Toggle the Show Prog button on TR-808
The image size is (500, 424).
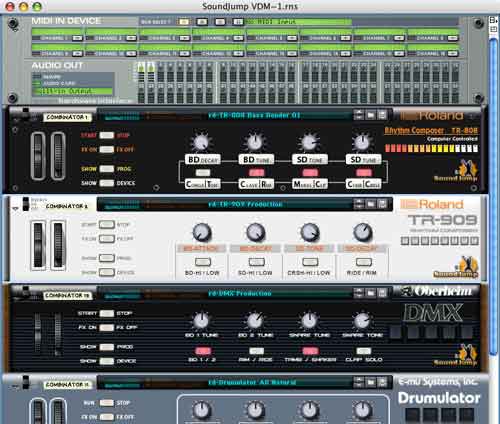[x=107, y=169]
